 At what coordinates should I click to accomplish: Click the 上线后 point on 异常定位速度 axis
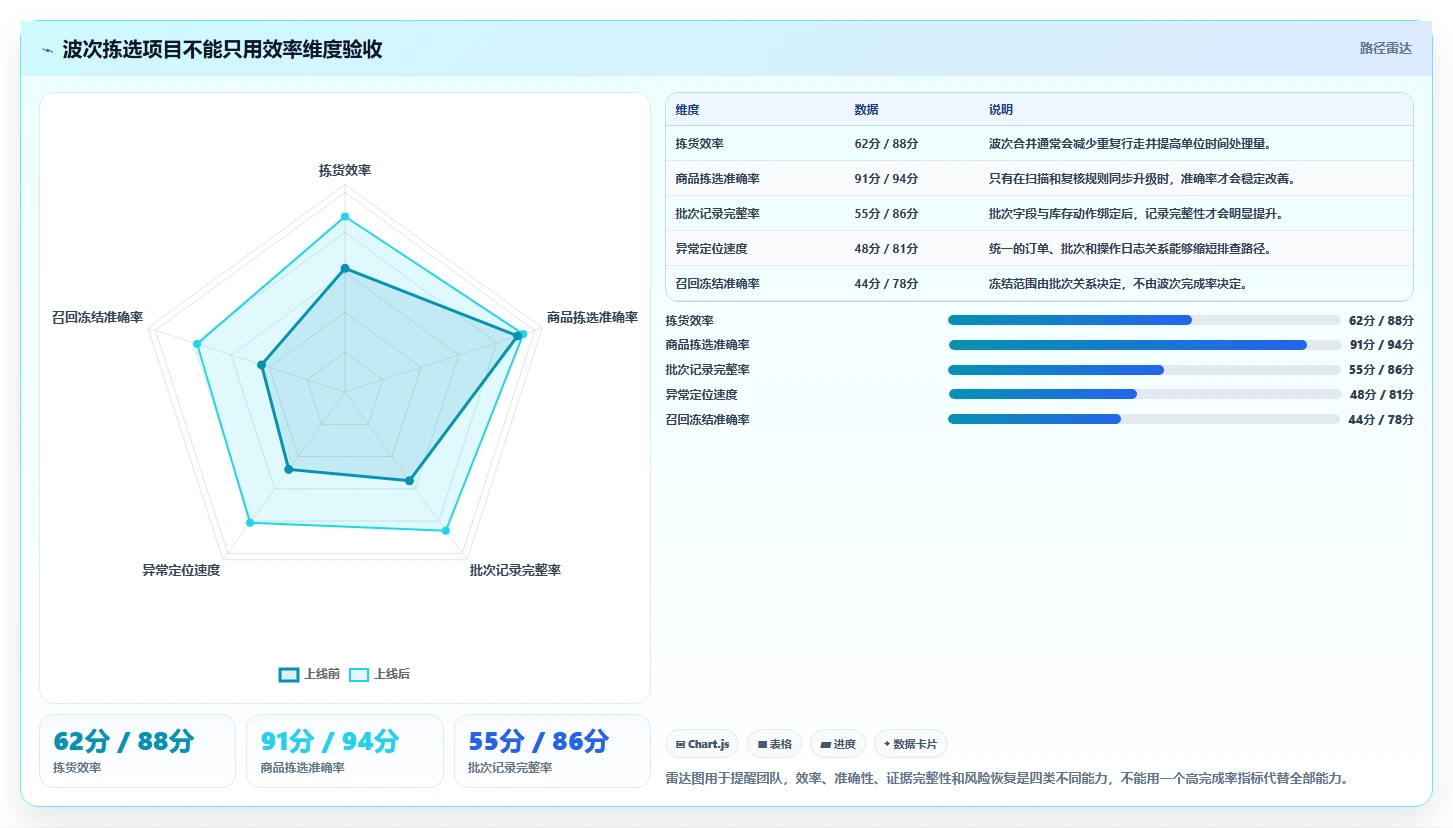click(x=250, y=523)
